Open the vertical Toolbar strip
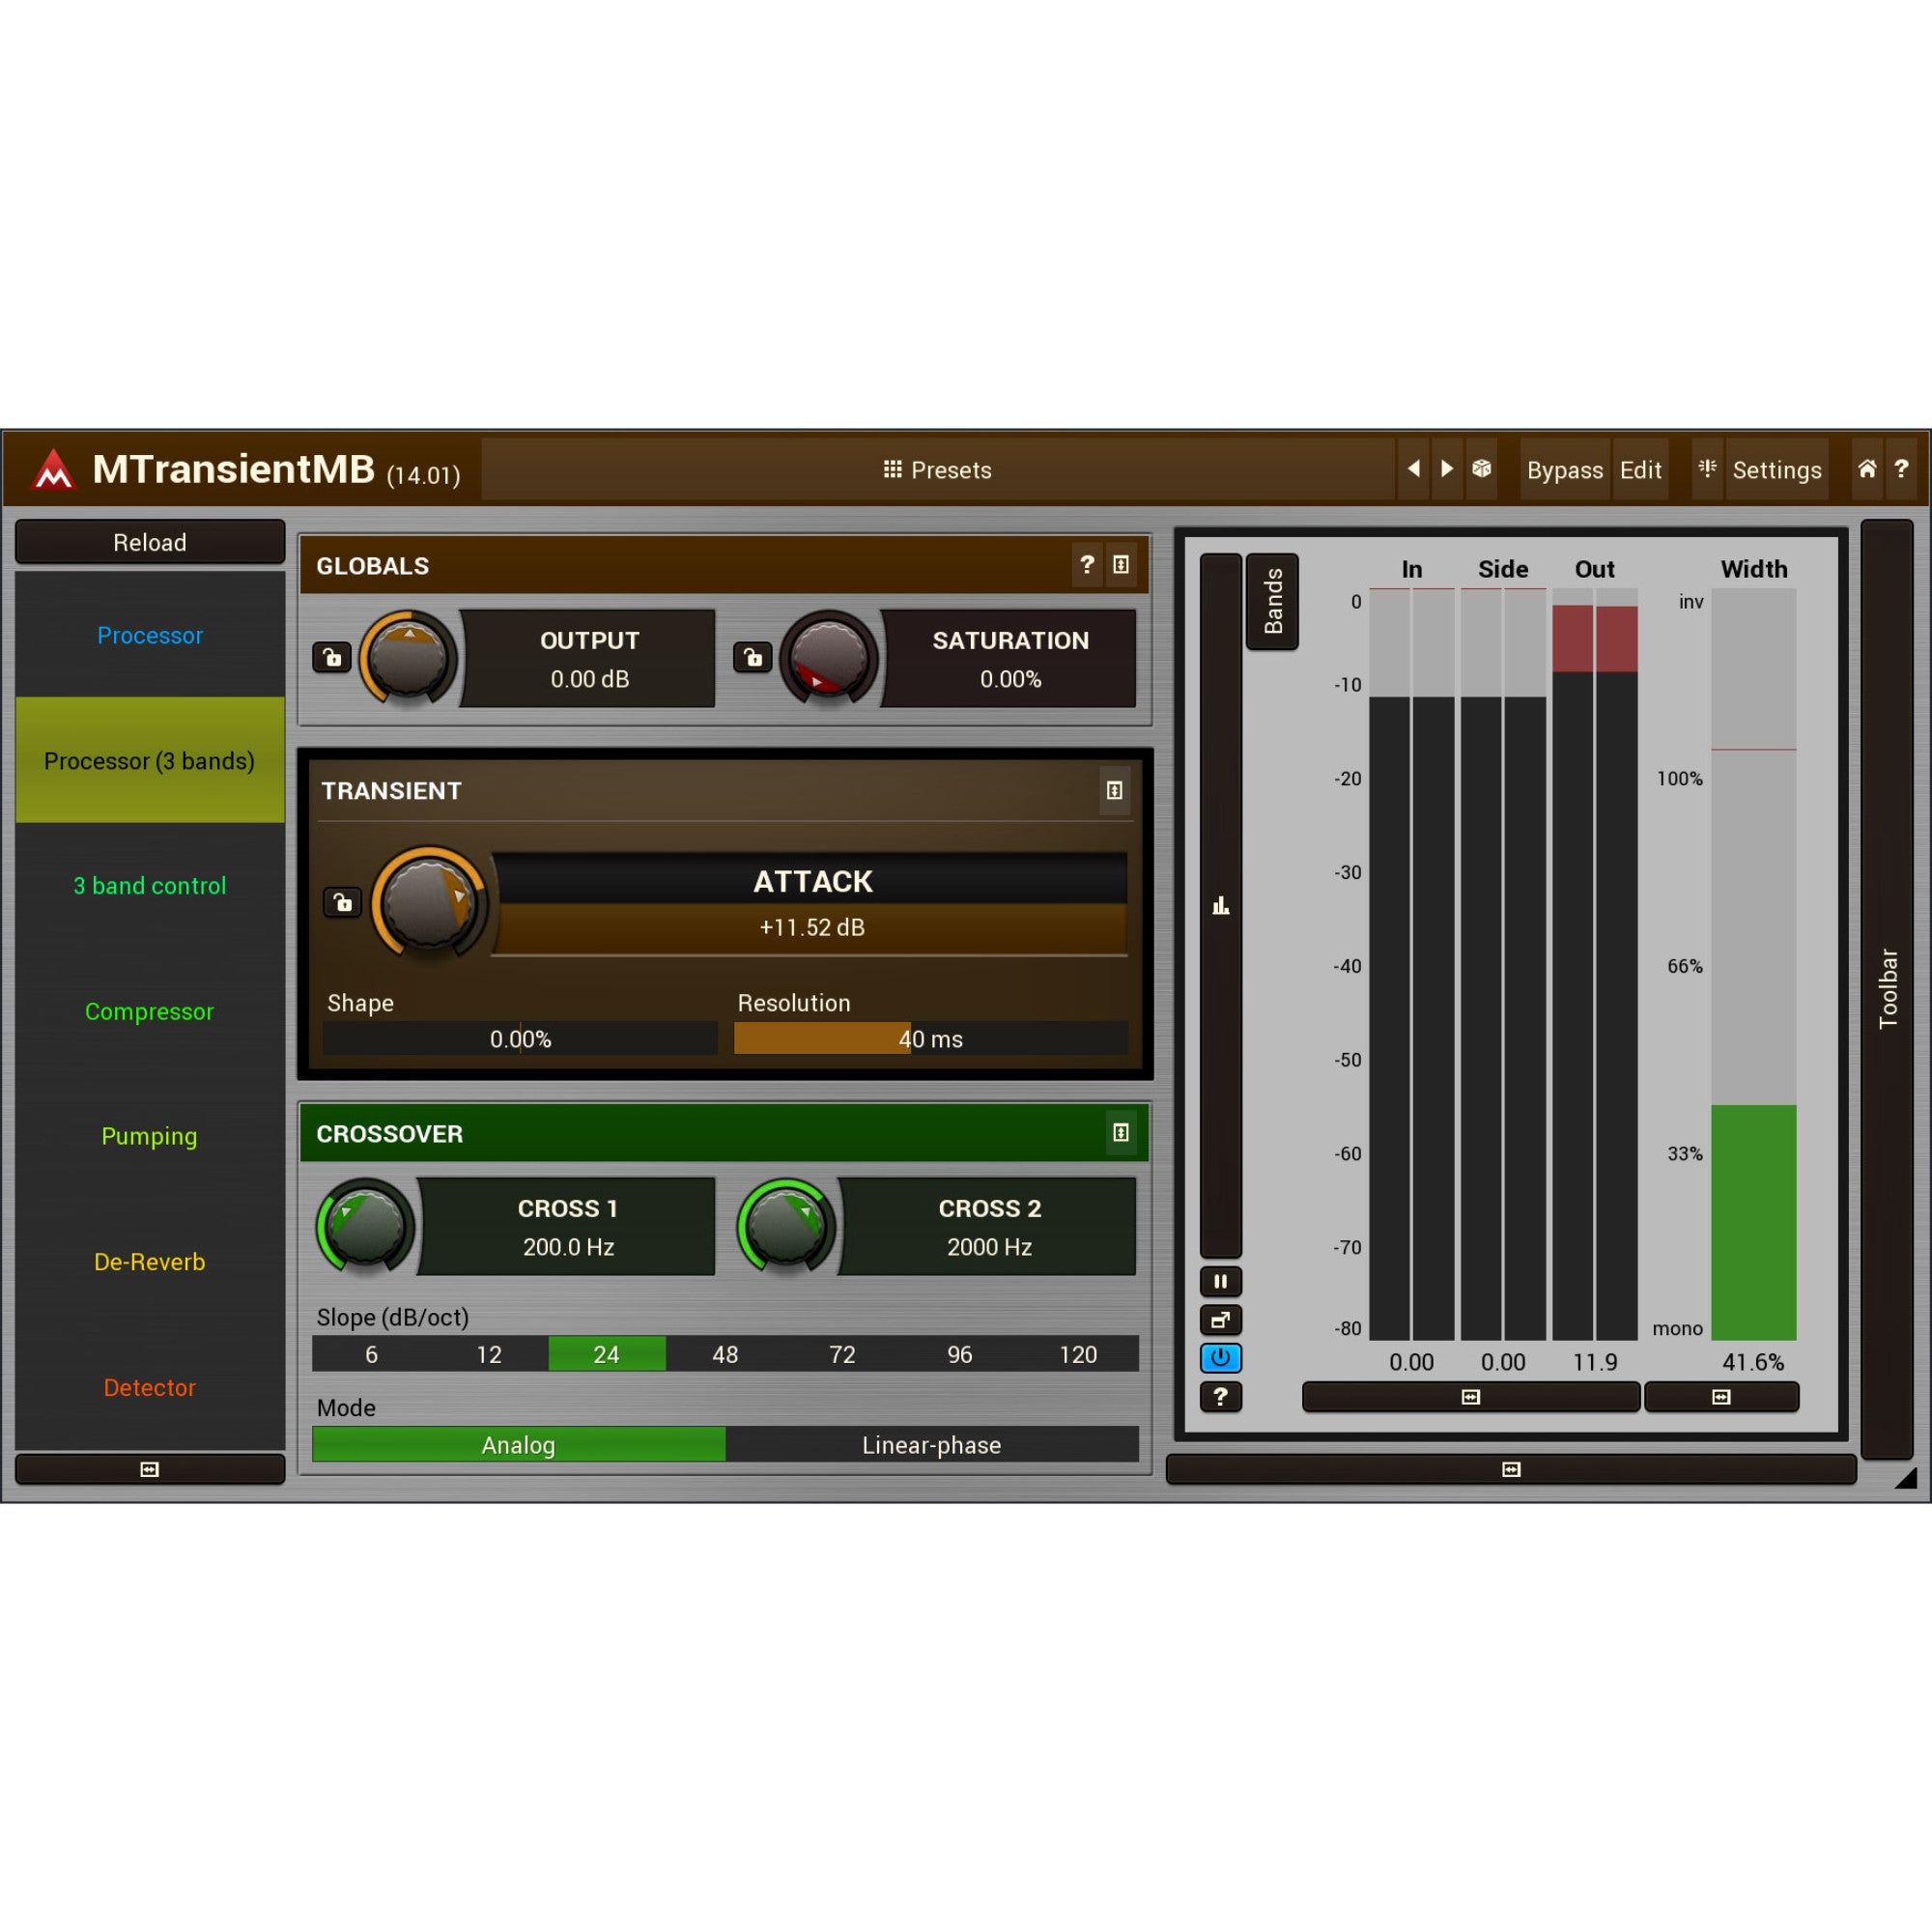This screenshot has width=1932, height=1932. click(x=1887, y=989)
